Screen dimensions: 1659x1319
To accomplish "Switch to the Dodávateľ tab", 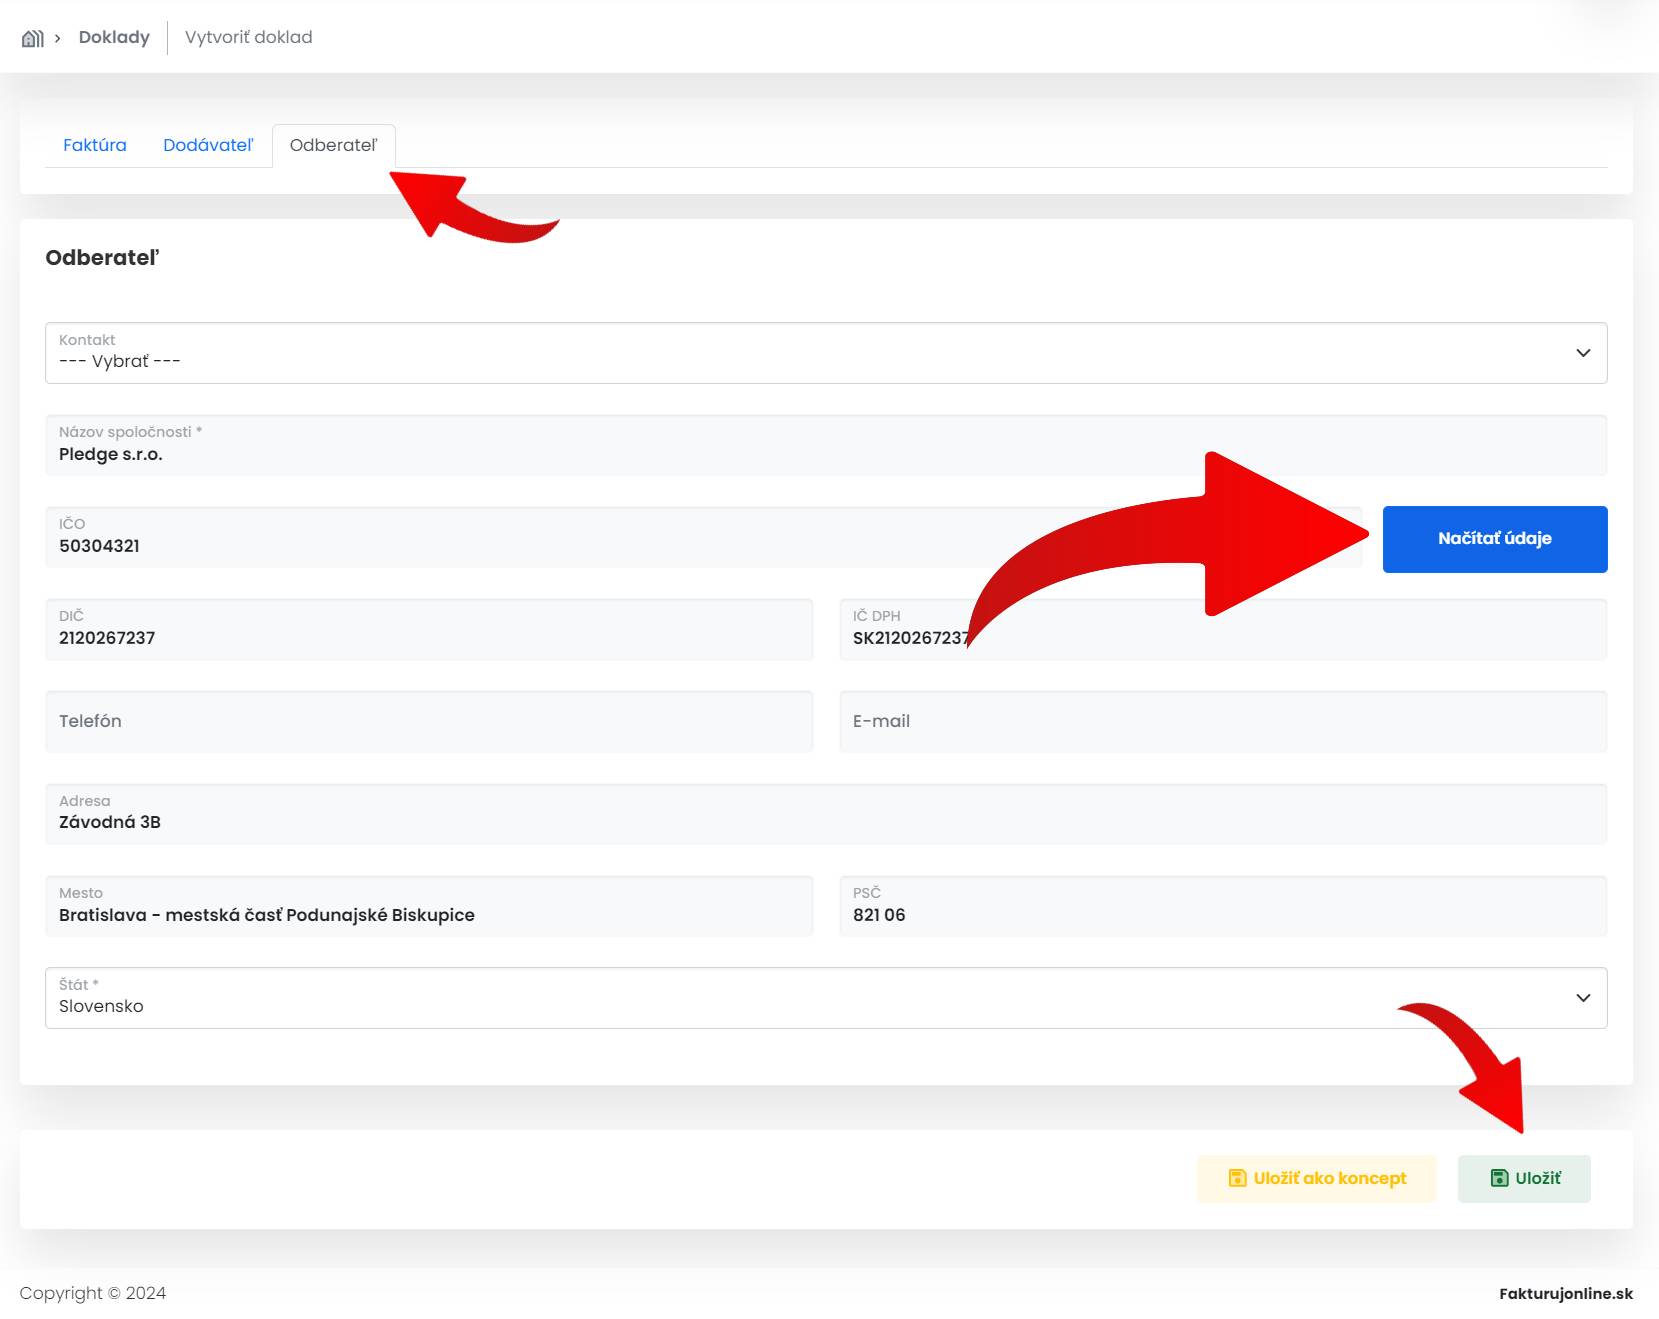I will click(x=208, y=145).
